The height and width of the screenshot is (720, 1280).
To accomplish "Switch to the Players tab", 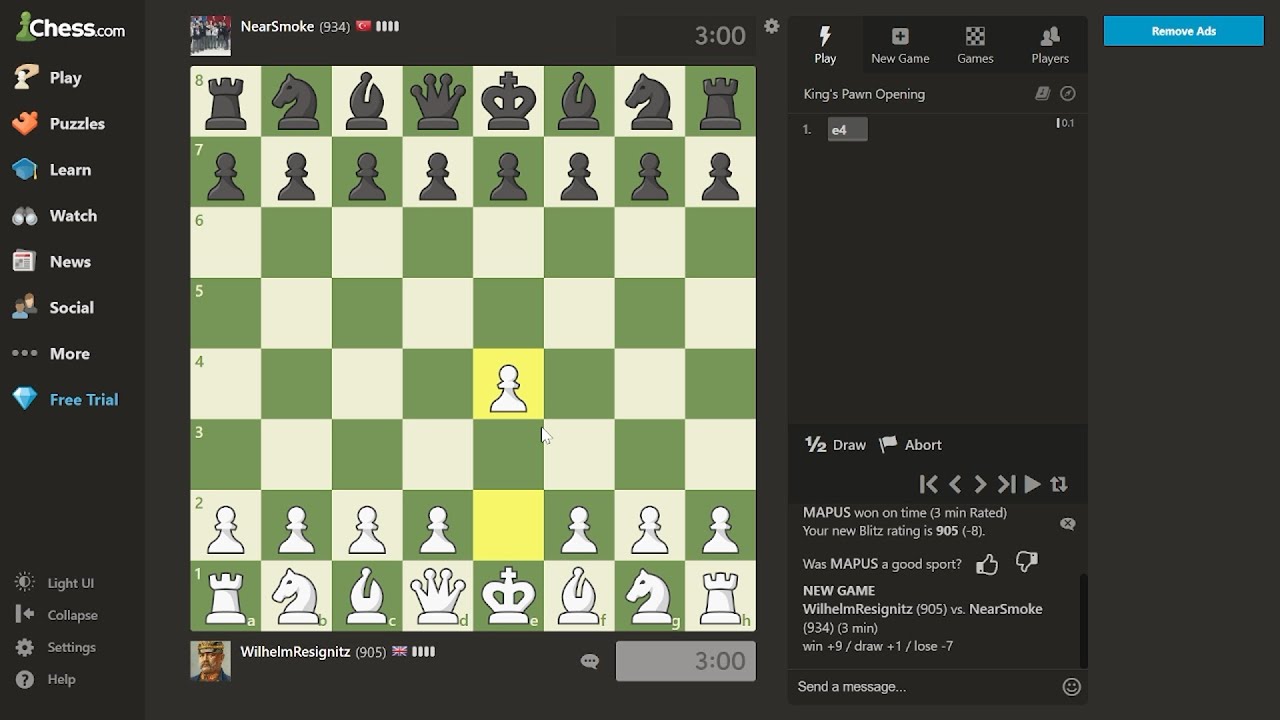I will [1050, 45].
